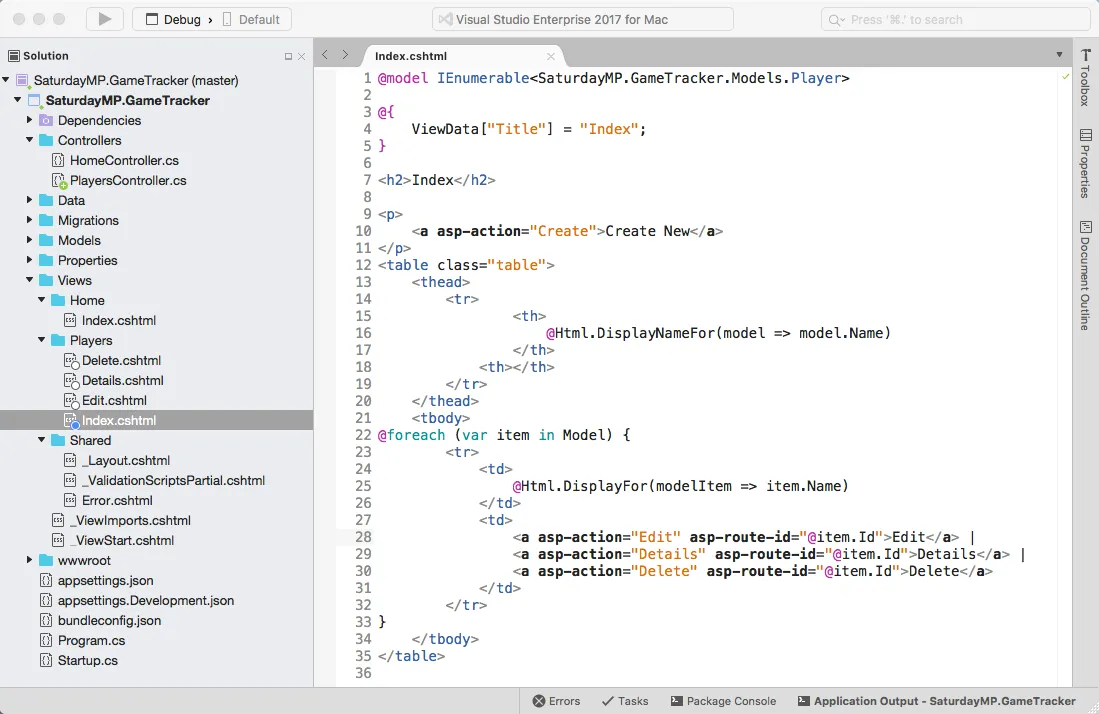
Task: Click the search field in the toolbar
Action: pos(955,20)
